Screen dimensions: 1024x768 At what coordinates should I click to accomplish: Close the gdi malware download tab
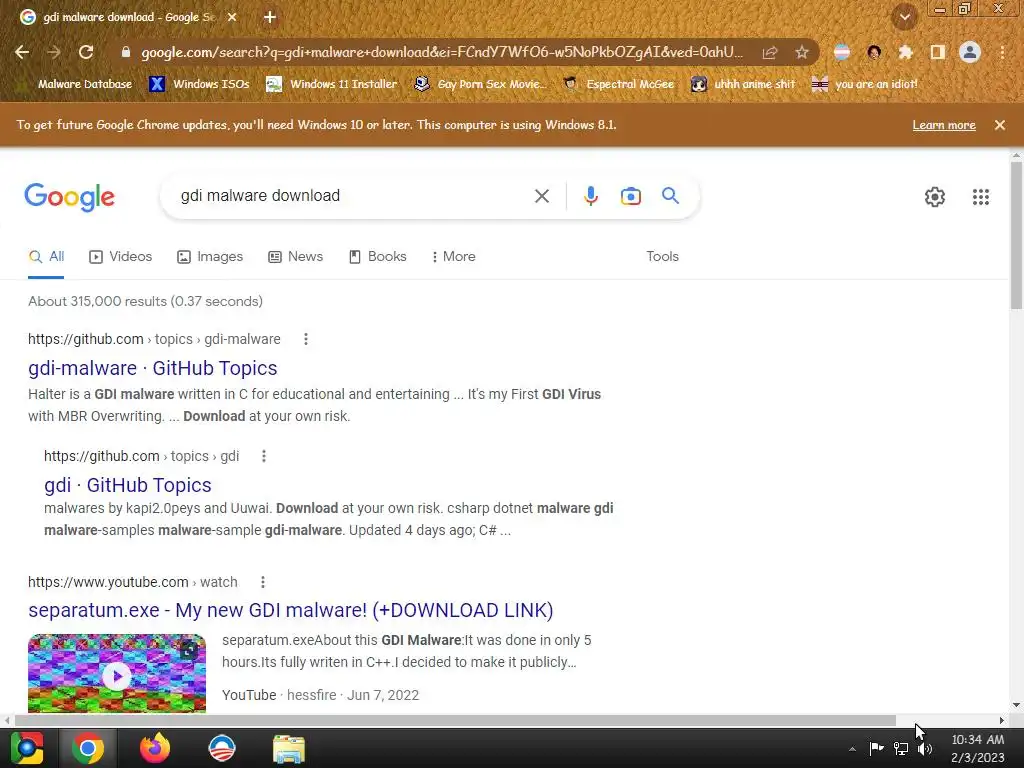click(232, 18)
